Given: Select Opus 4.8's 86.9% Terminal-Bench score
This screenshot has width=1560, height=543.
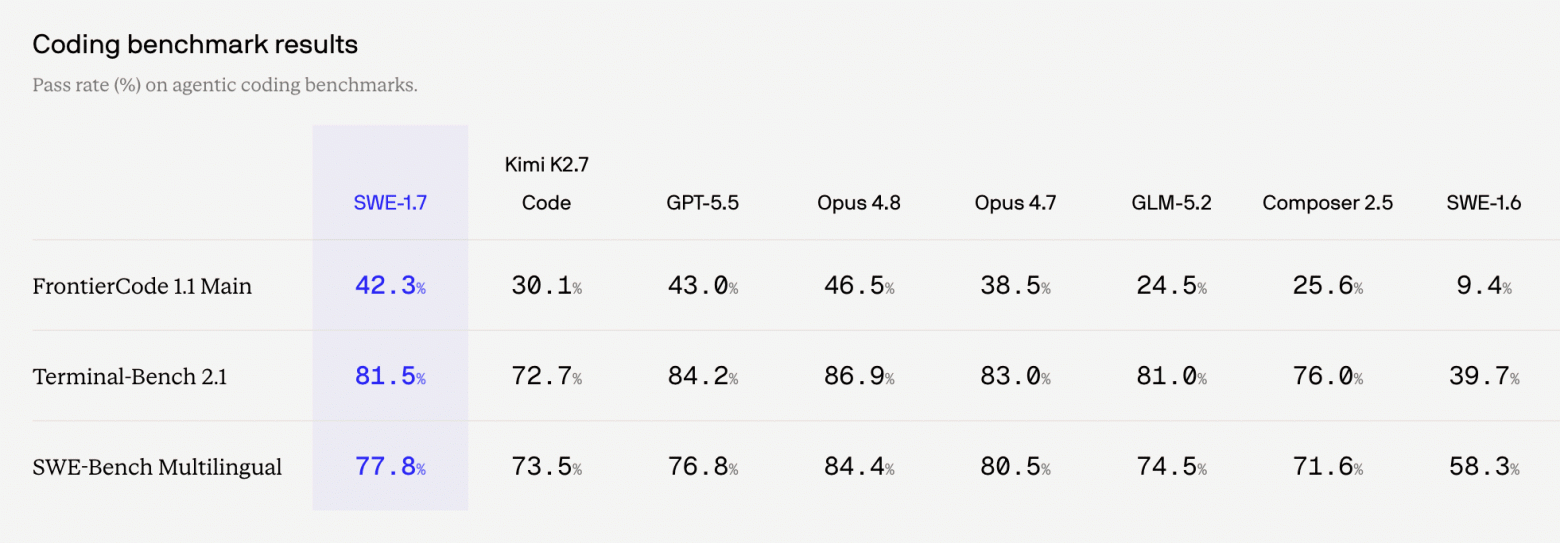Looking at the screenshot, I should pyautogui.click(x=859, y=377).
